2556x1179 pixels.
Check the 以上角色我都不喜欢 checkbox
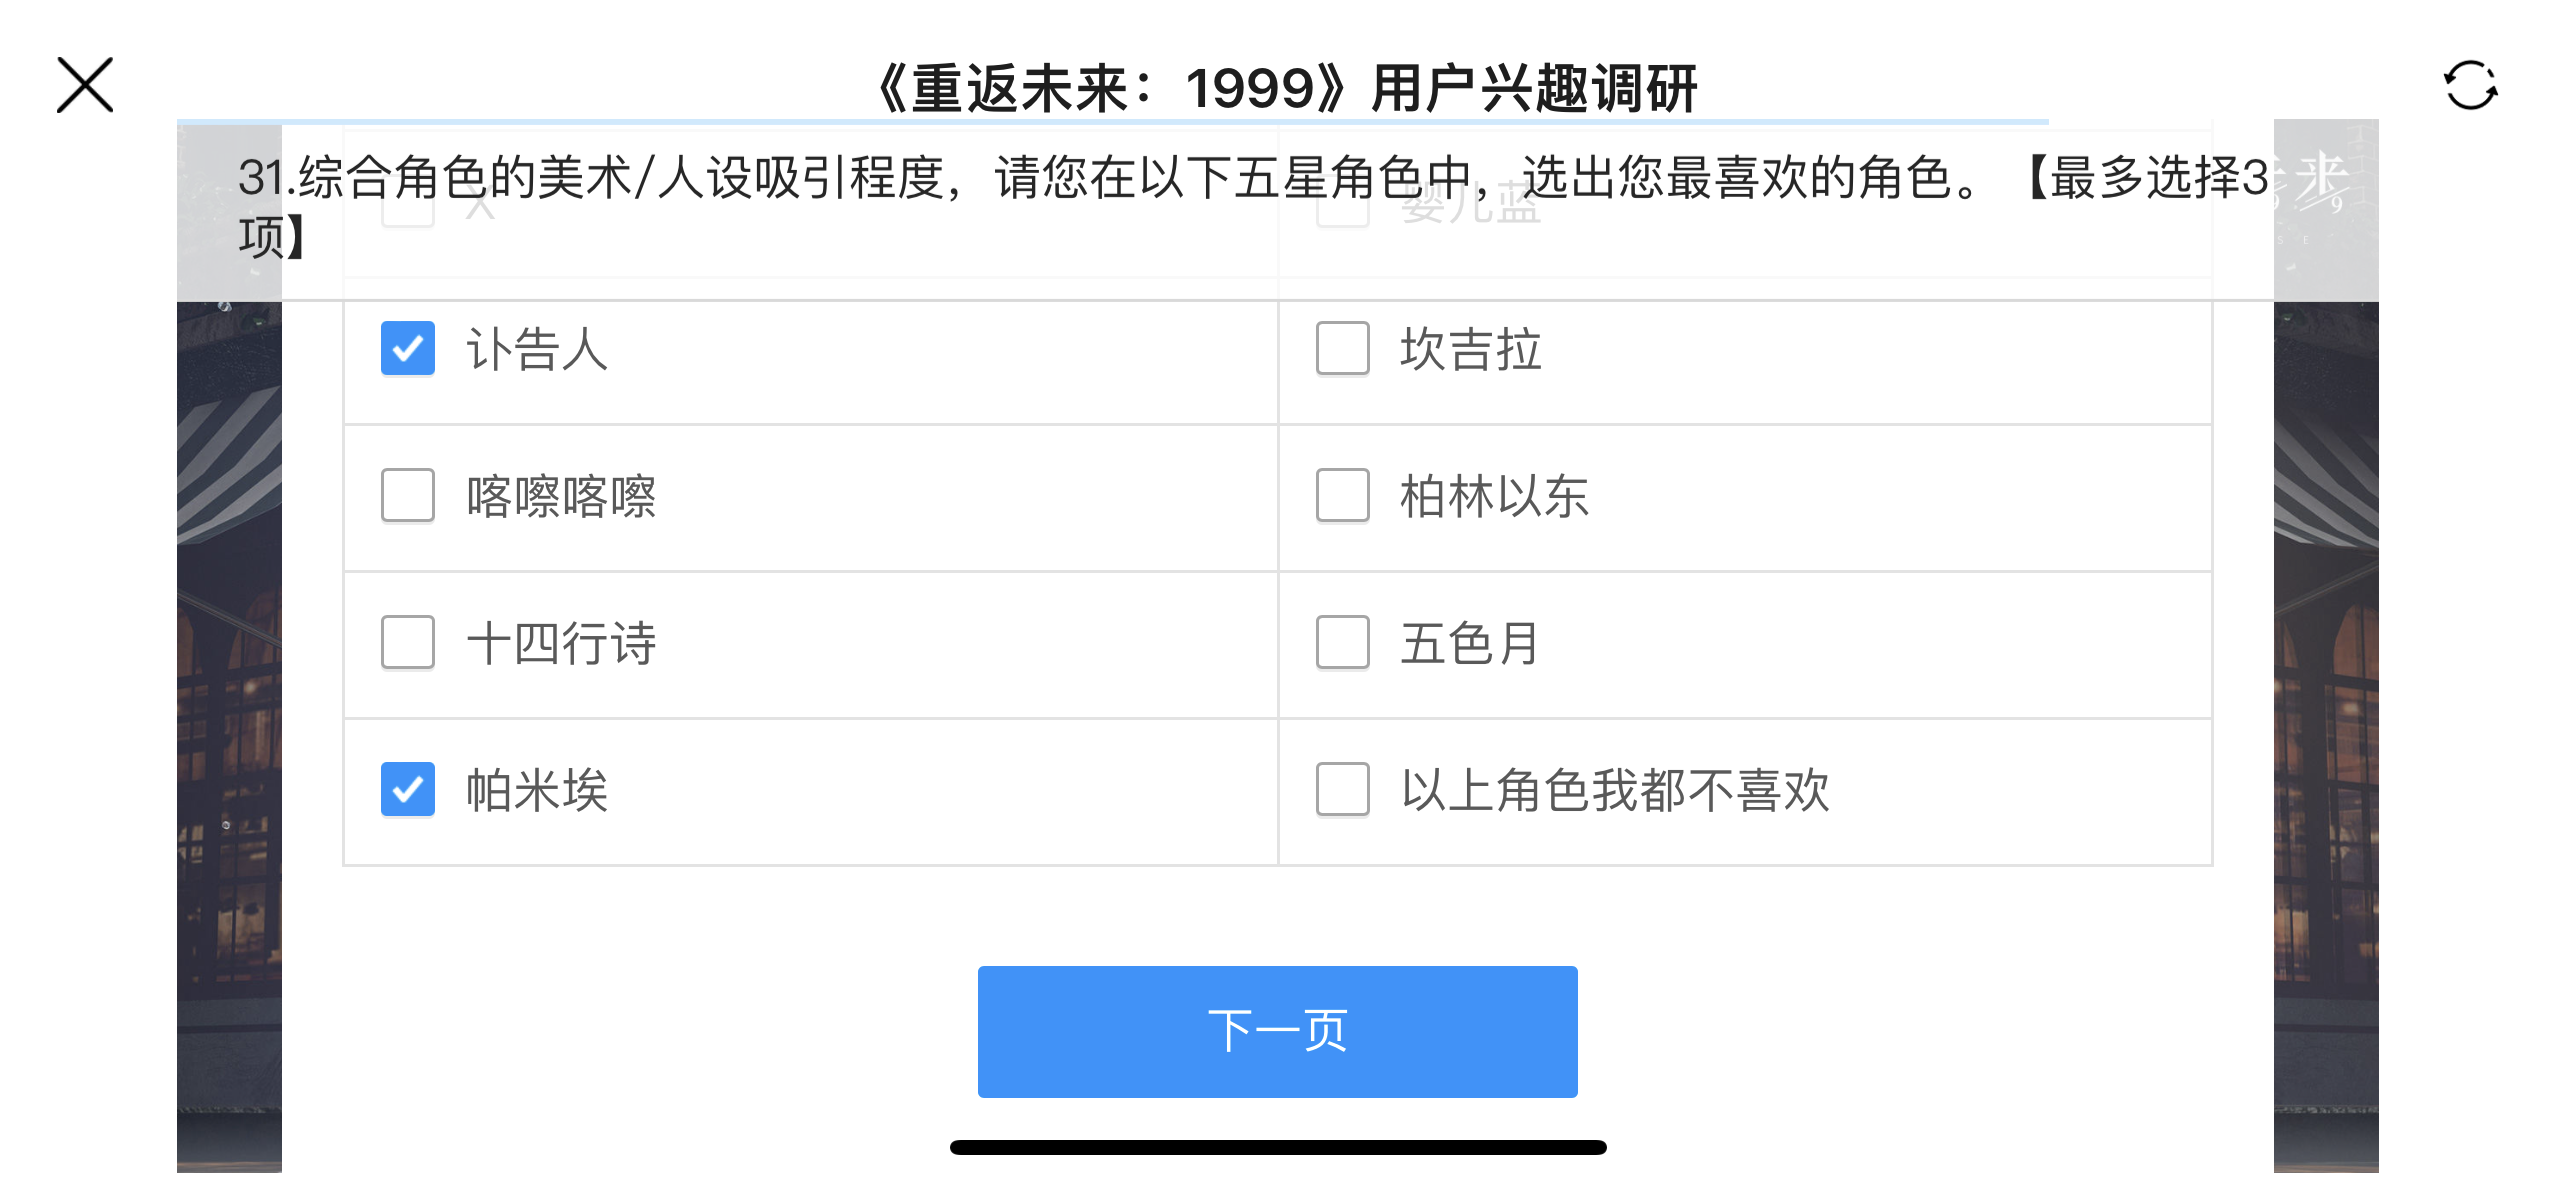1342,789
